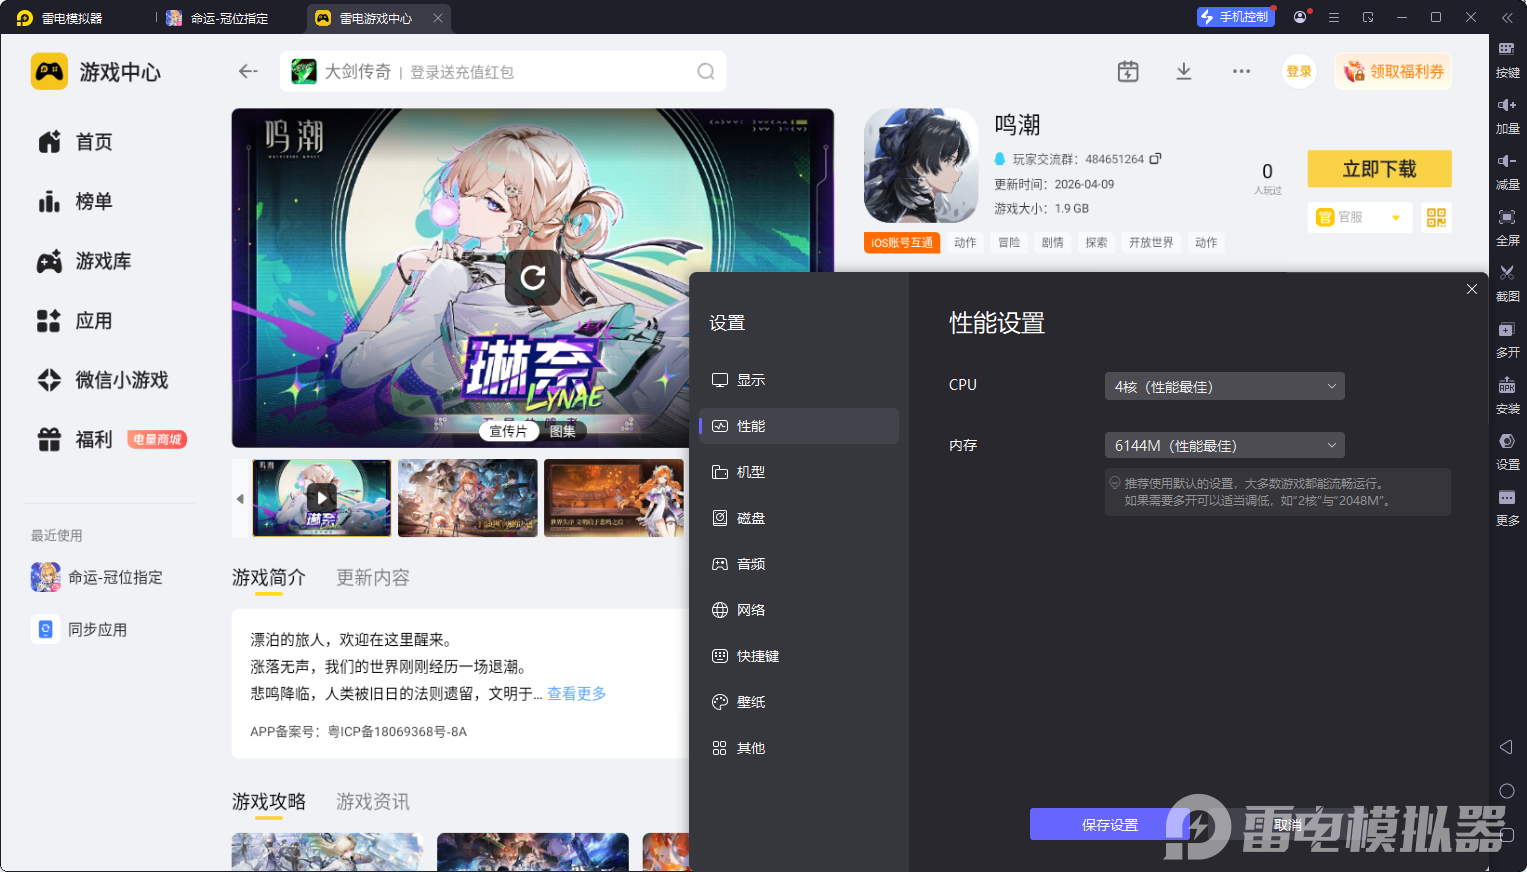The width and height of the screenshot is (1527, 872).
Task: Switch media viewer to 图集
Action: pos(562,431)
